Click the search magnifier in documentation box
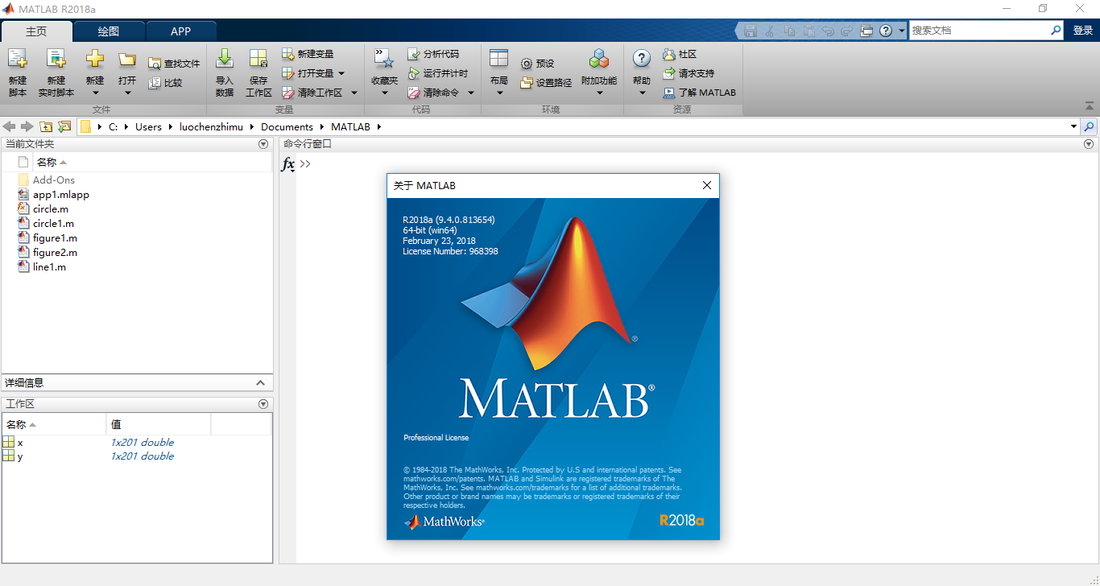 click(x=1056, y=30)
